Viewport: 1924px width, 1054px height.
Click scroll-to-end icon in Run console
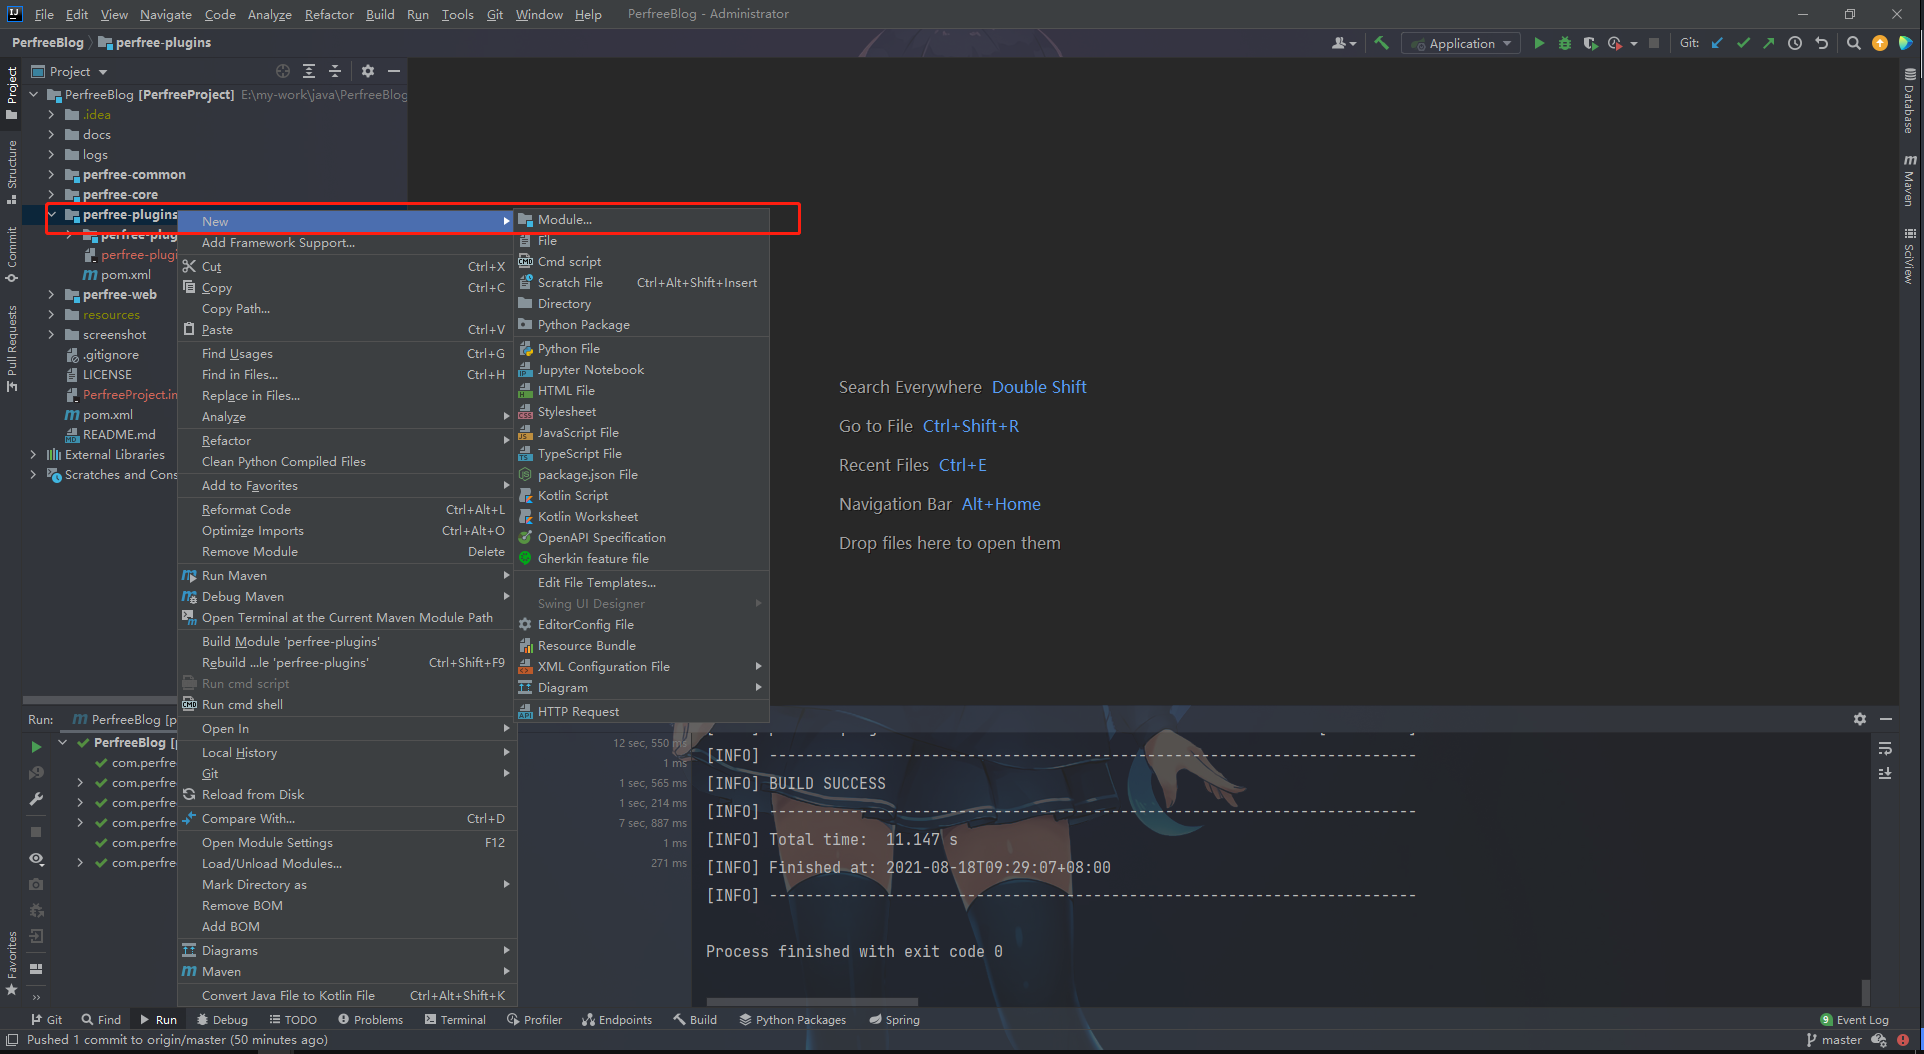point(1885,773)
